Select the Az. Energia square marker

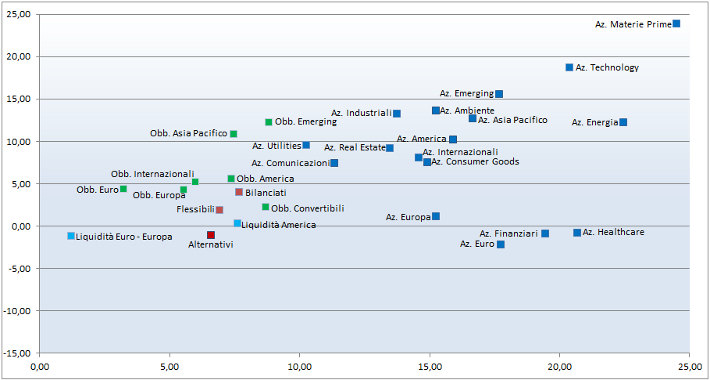click(623, 122)
